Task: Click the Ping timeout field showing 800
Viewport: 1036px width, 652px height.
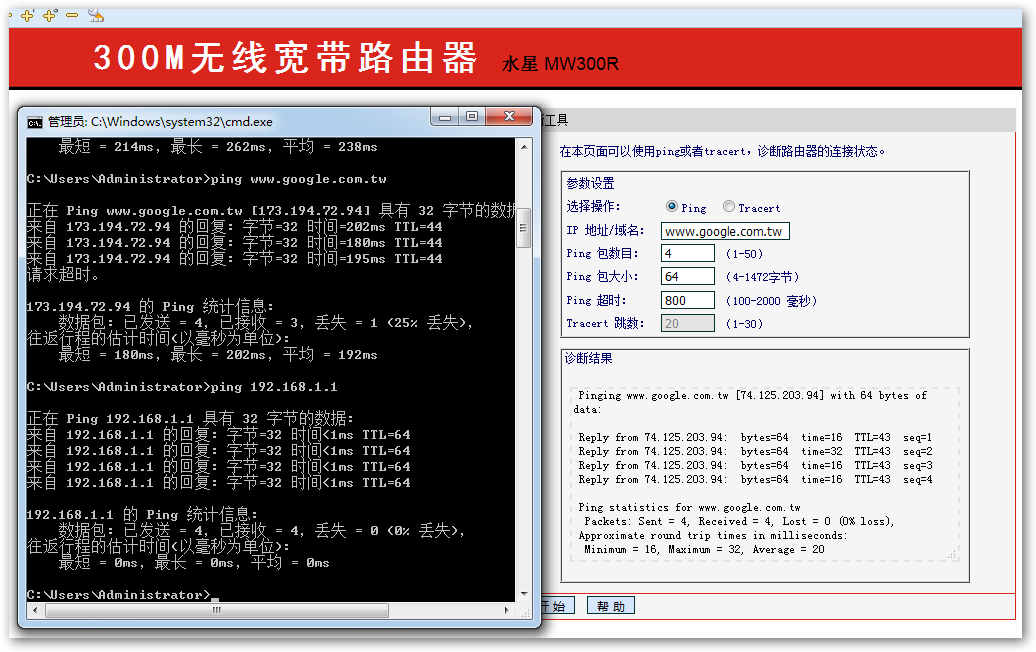Action: [688, 301]
